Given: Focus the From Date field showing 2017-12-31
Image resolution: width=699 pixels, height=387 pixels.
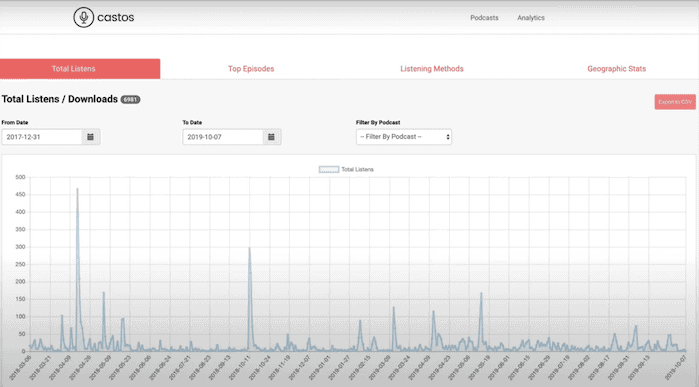Looking at the screenshot, I should pyautogui.click(x=42, y=137).
